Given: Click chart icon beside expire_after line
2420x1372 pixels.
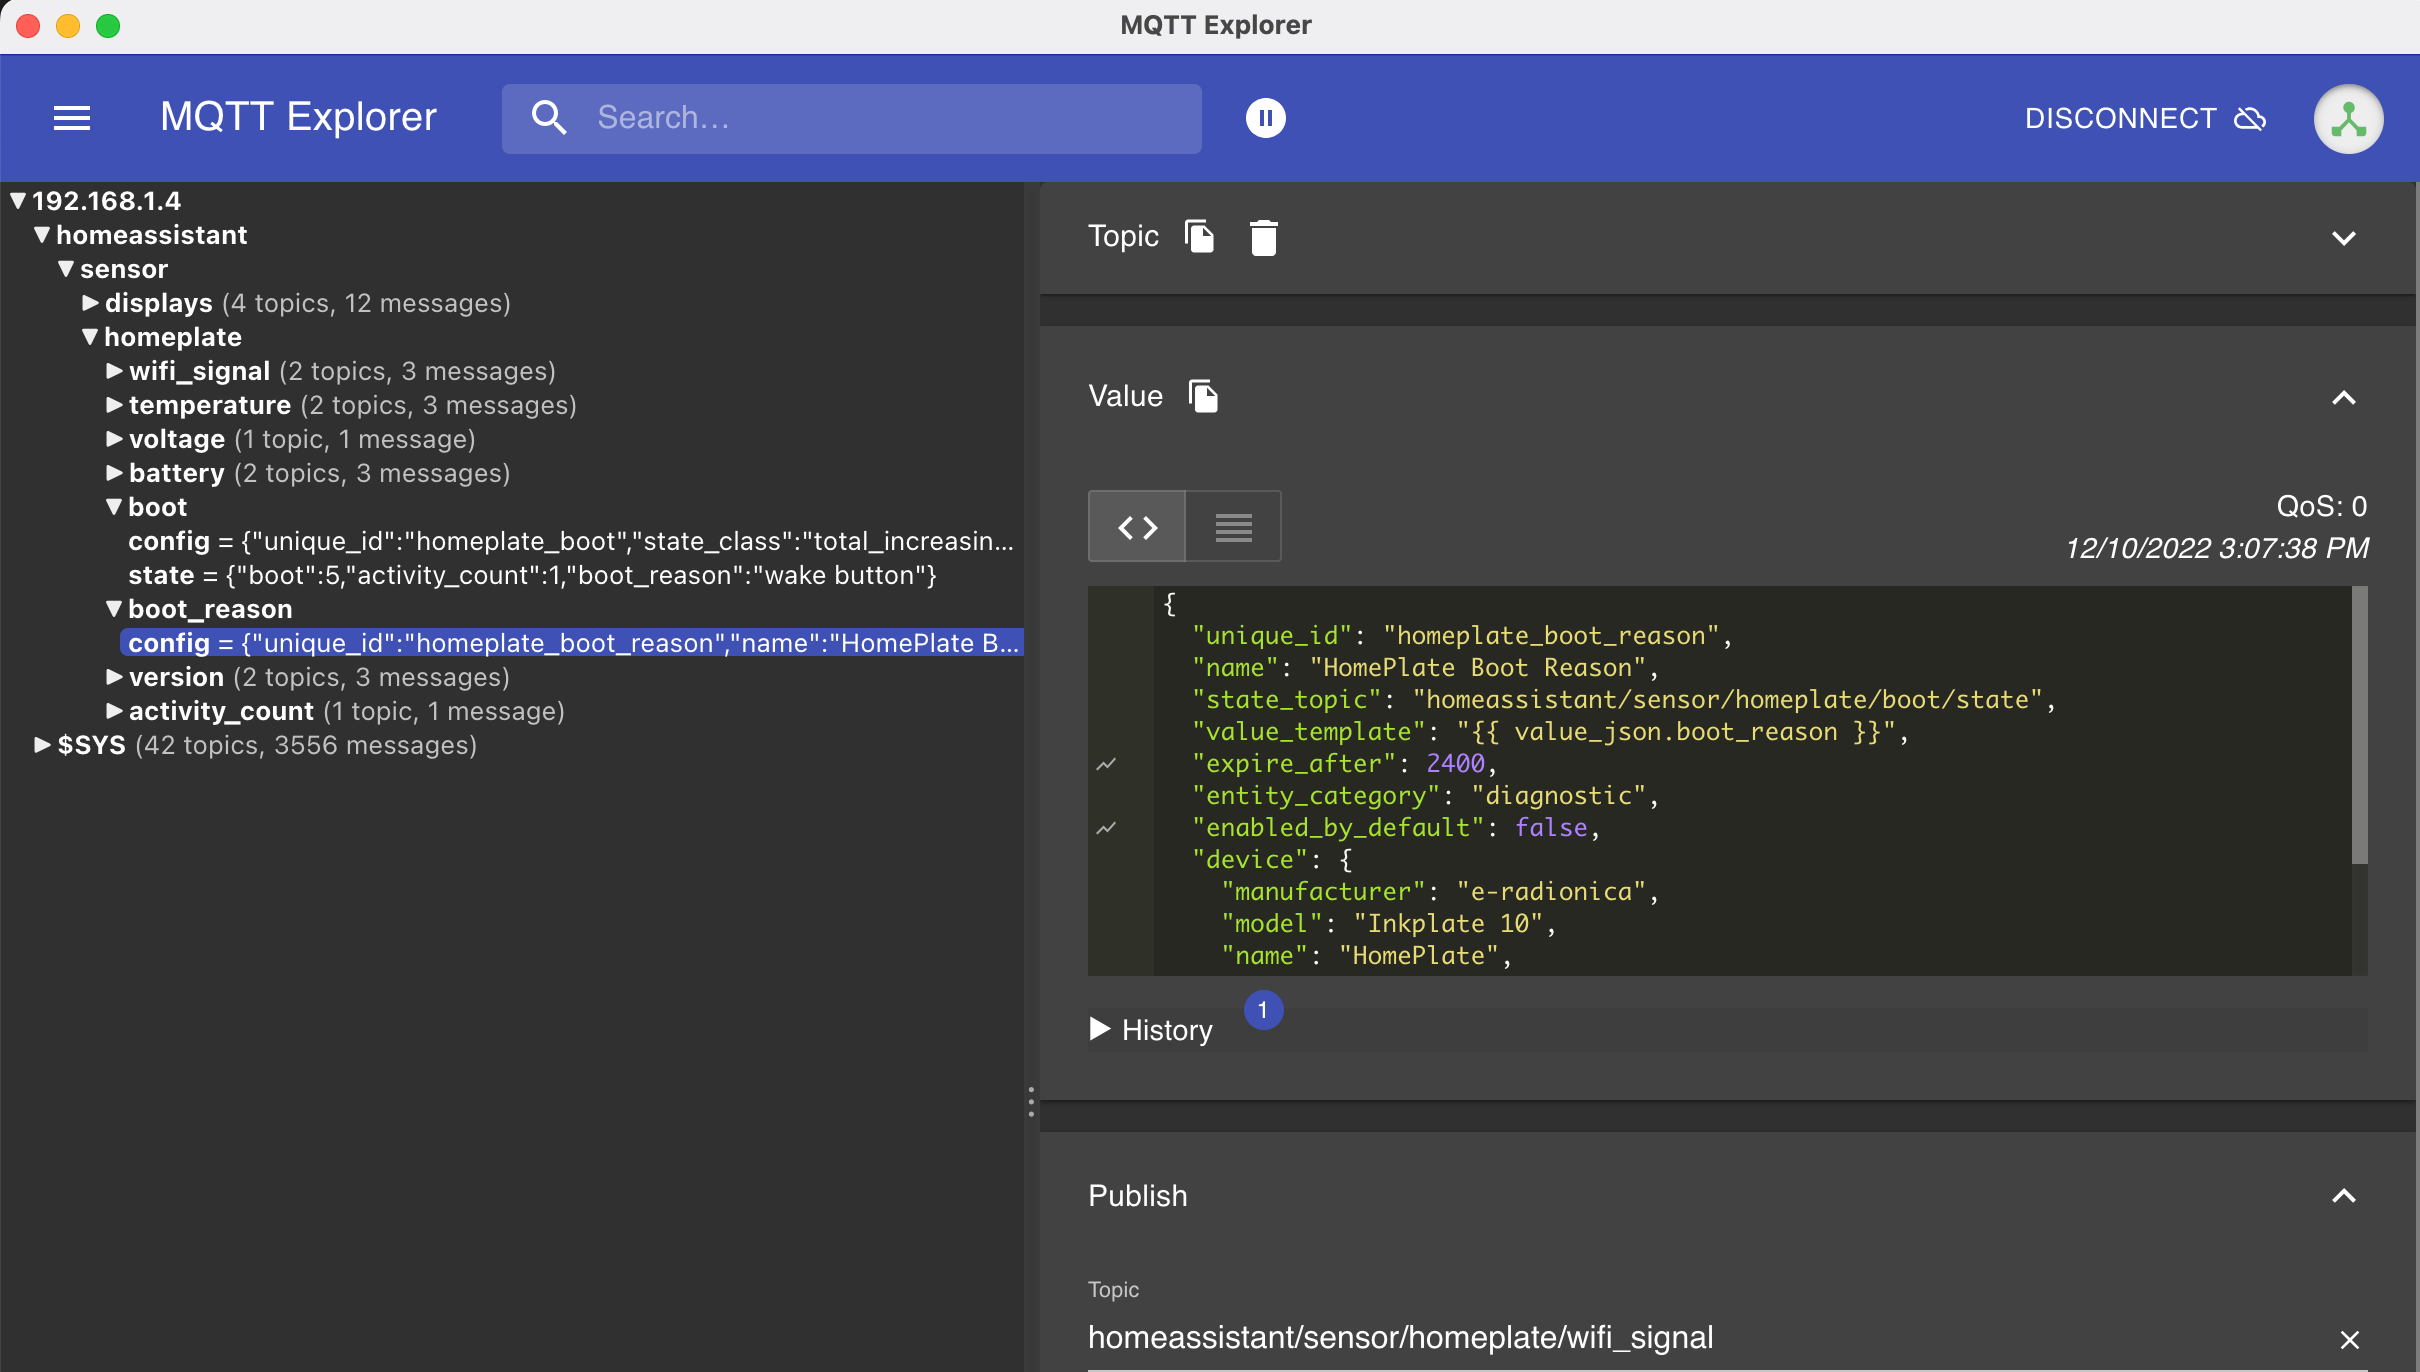Looking at the screenshot, I should point(1106,764).
